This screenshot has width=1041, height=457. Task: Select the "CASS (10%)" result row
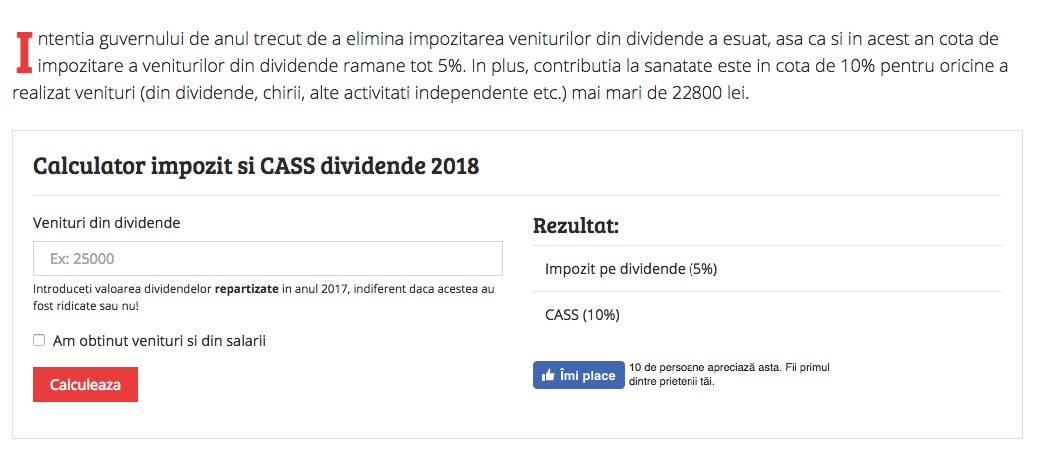pos(767,315)
